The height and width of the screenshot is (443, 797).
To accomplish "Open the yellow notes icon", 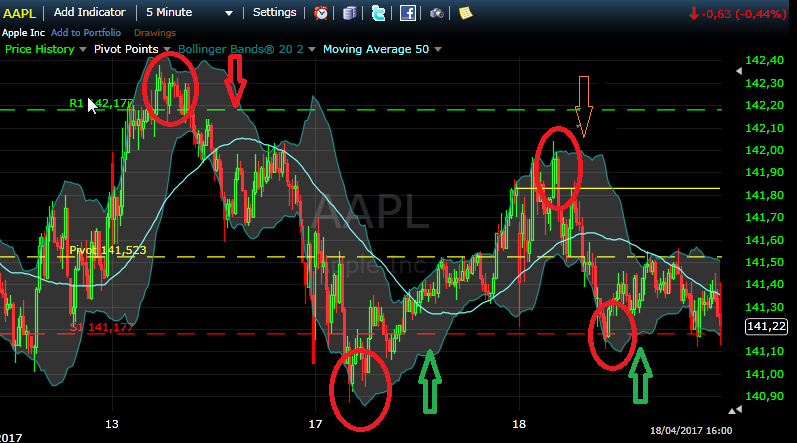I will [x=466, y=13].
